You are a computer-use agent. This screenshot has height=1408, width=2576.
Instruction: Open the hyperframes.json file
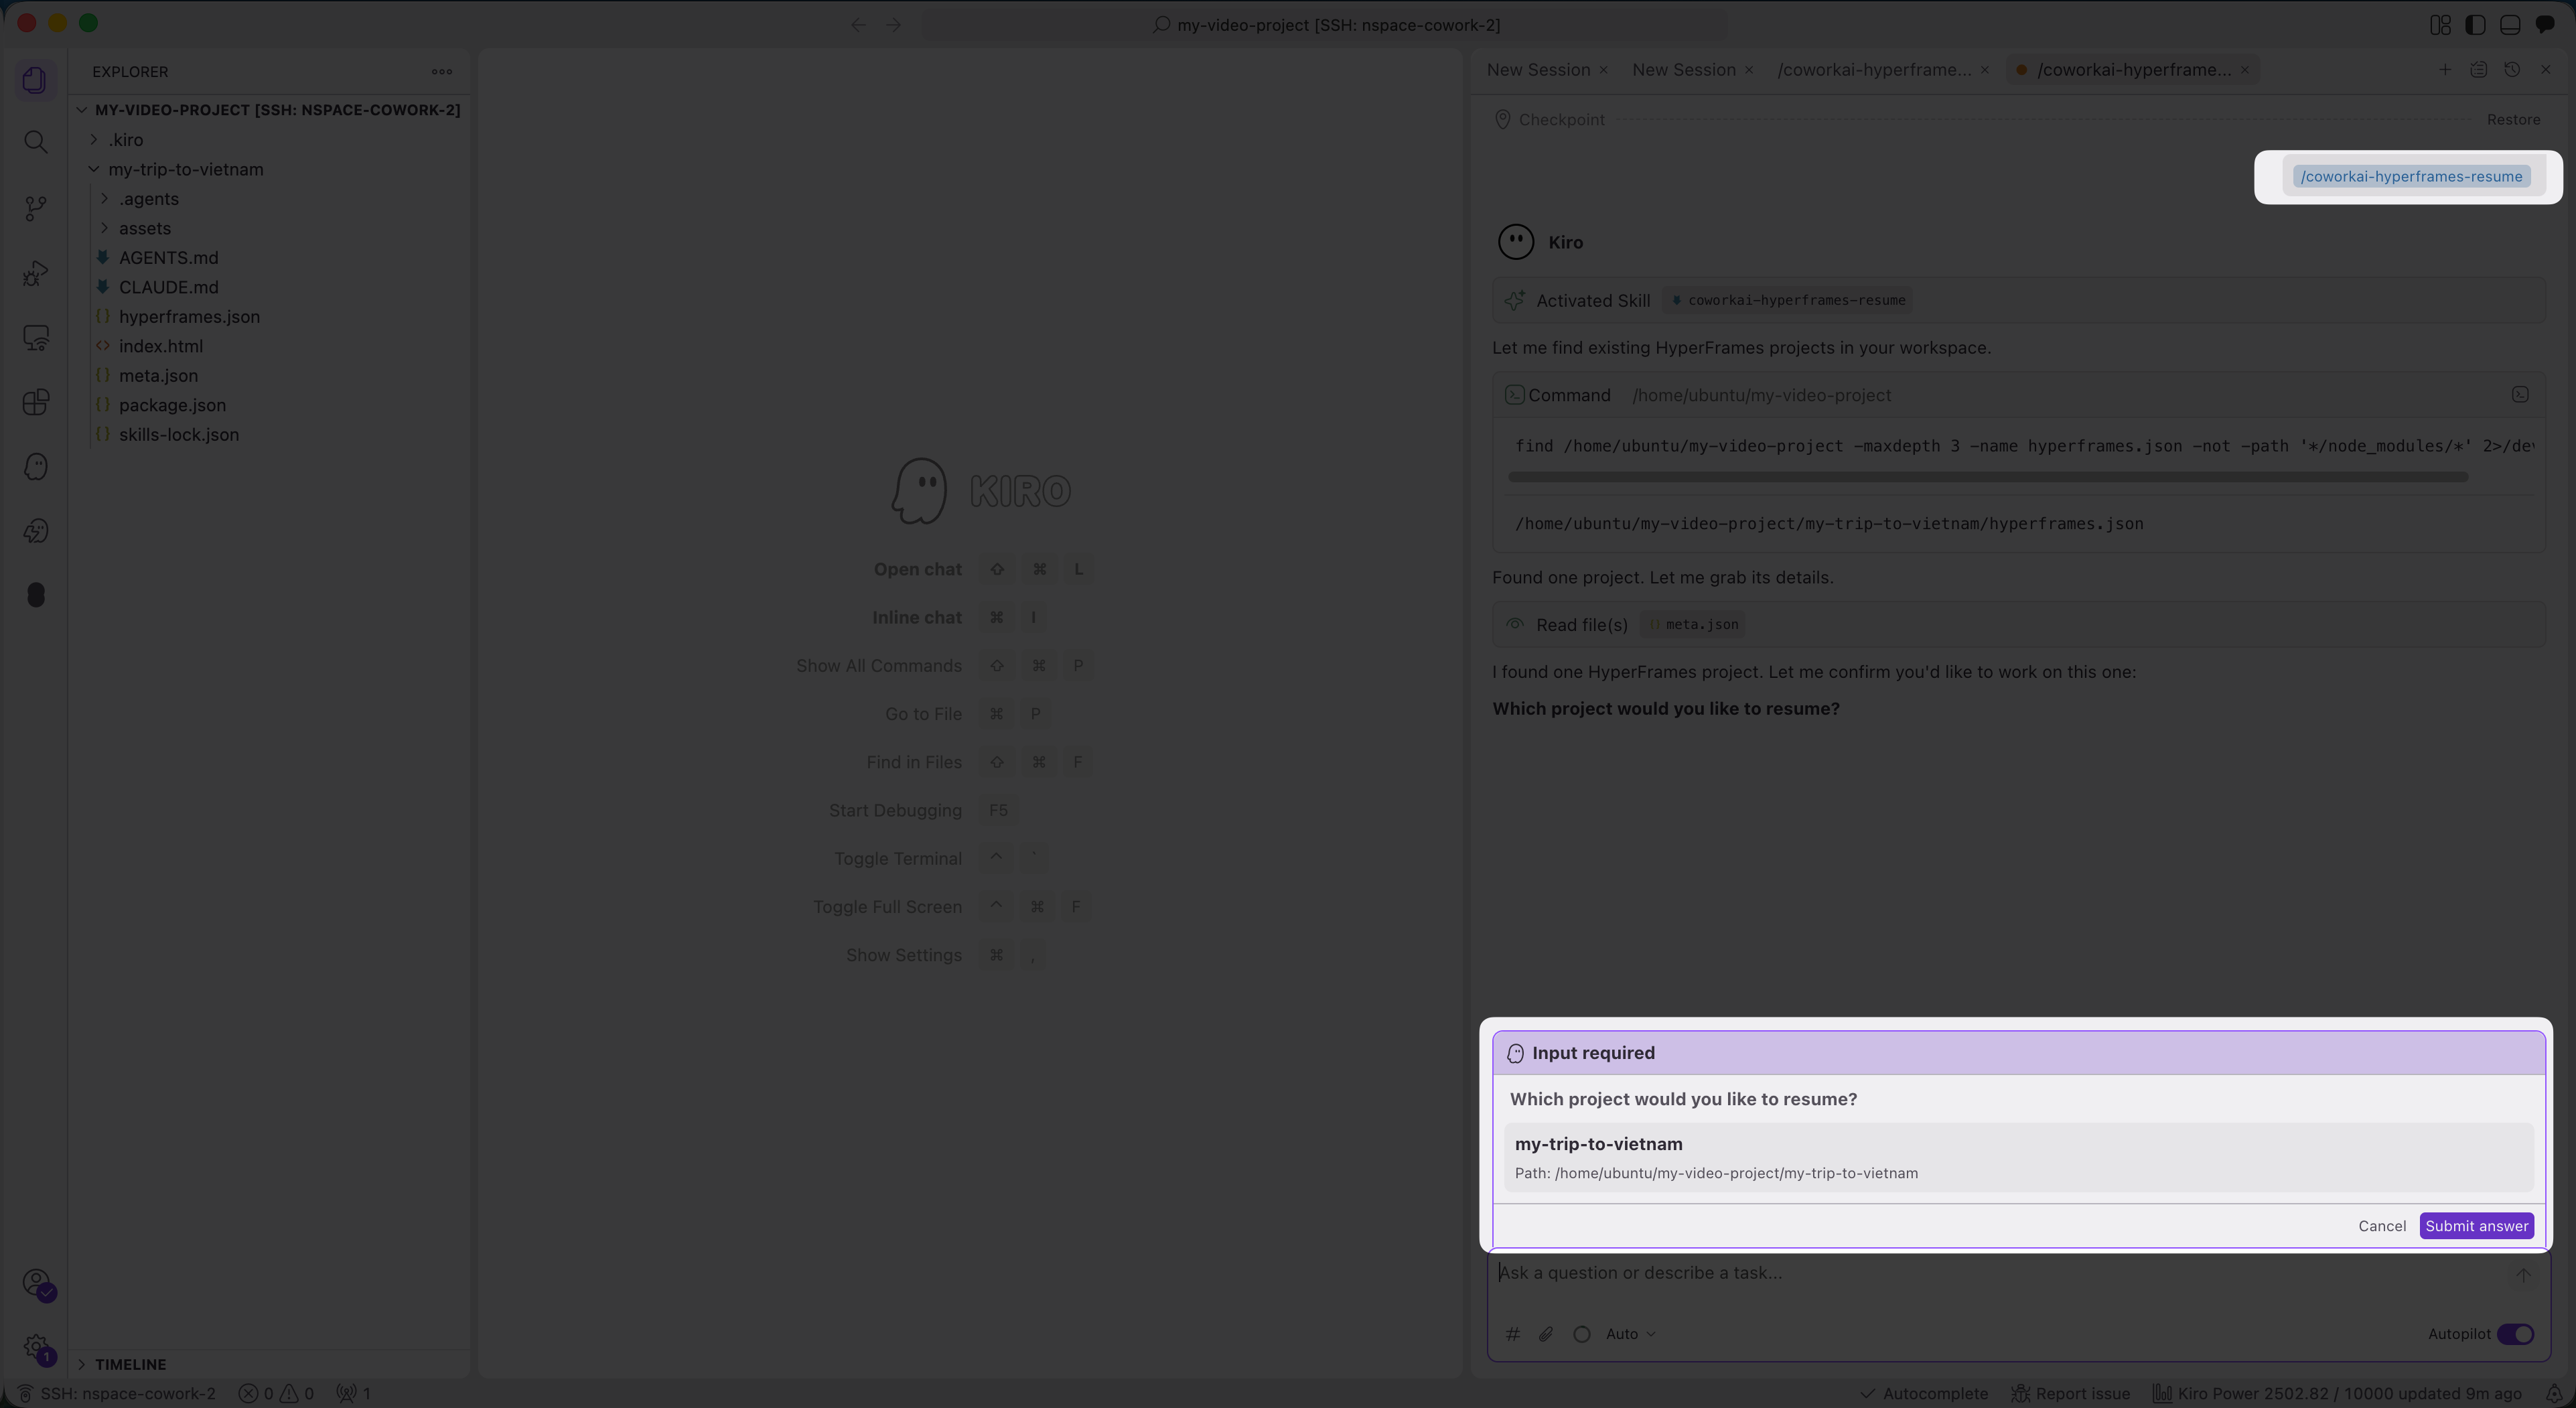[189, 317]
